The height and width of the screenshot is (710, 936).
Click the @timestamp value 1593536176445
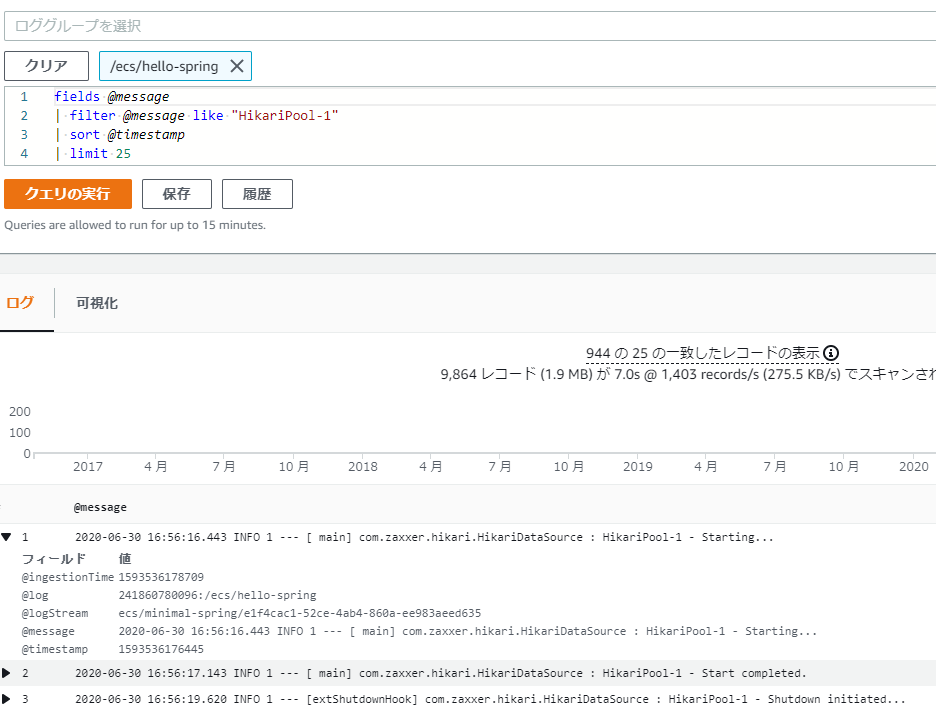161,649
